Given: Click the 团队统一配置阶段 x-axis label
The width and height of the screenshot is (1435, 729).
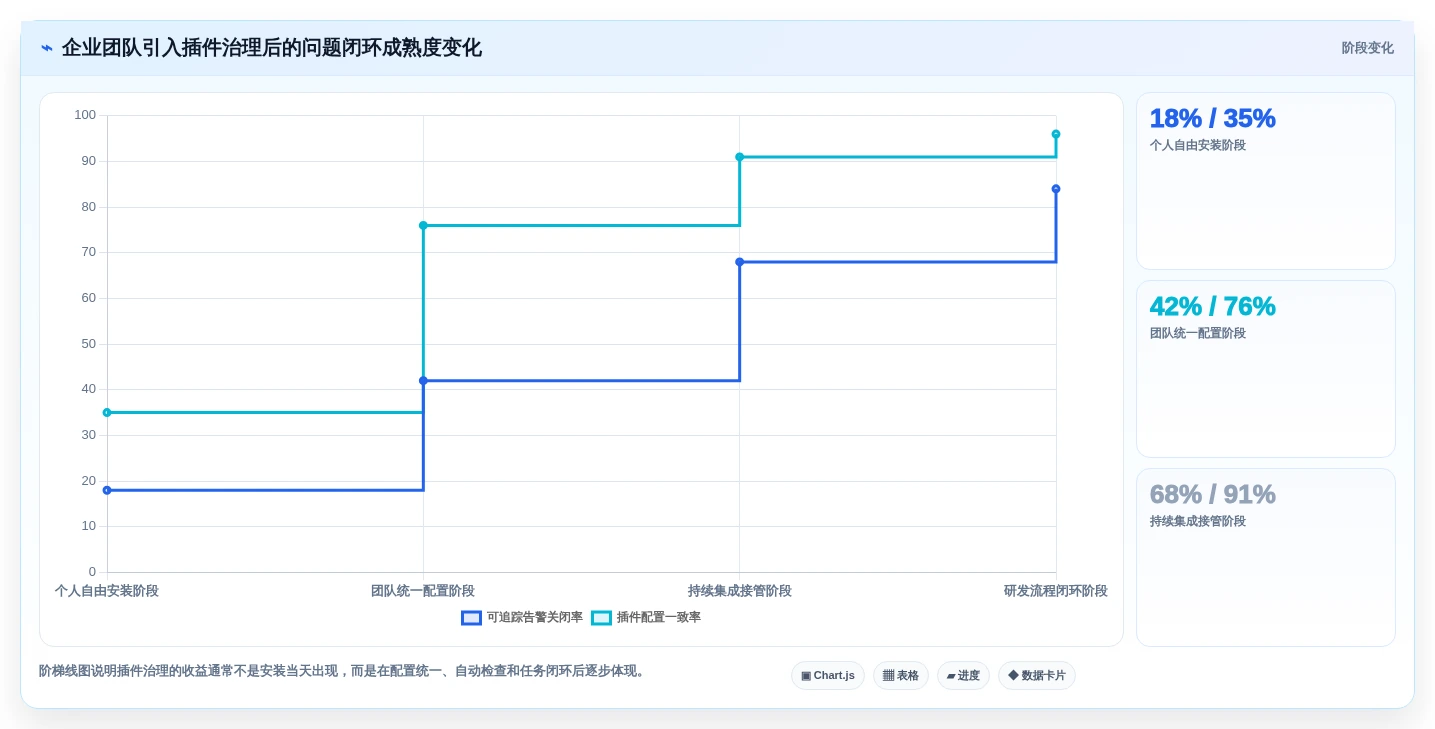Looking at the screenshot, I should point(423,591).
